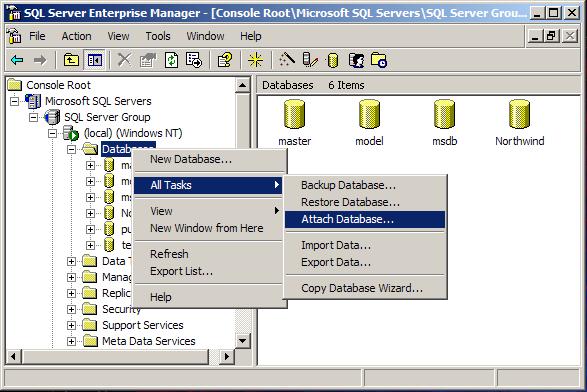Select Meta Data Services in tree
Image resolution: width=587 pixels, height=392 pixels.
(x=149, y=341)
